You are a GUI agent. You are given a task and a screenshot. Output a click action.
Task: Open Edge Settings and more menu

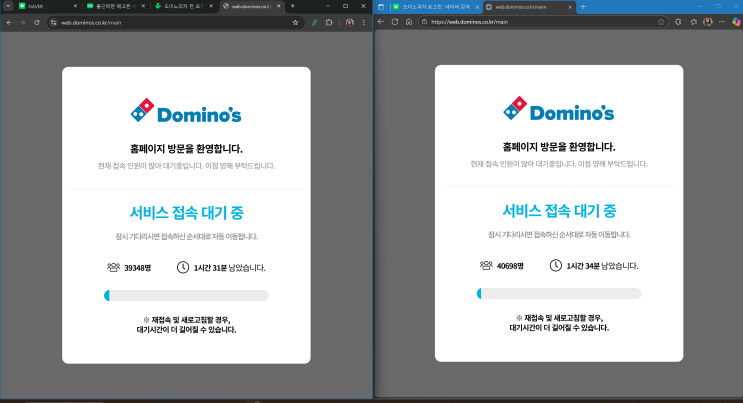pyautogui.click(x=722, y=22)
